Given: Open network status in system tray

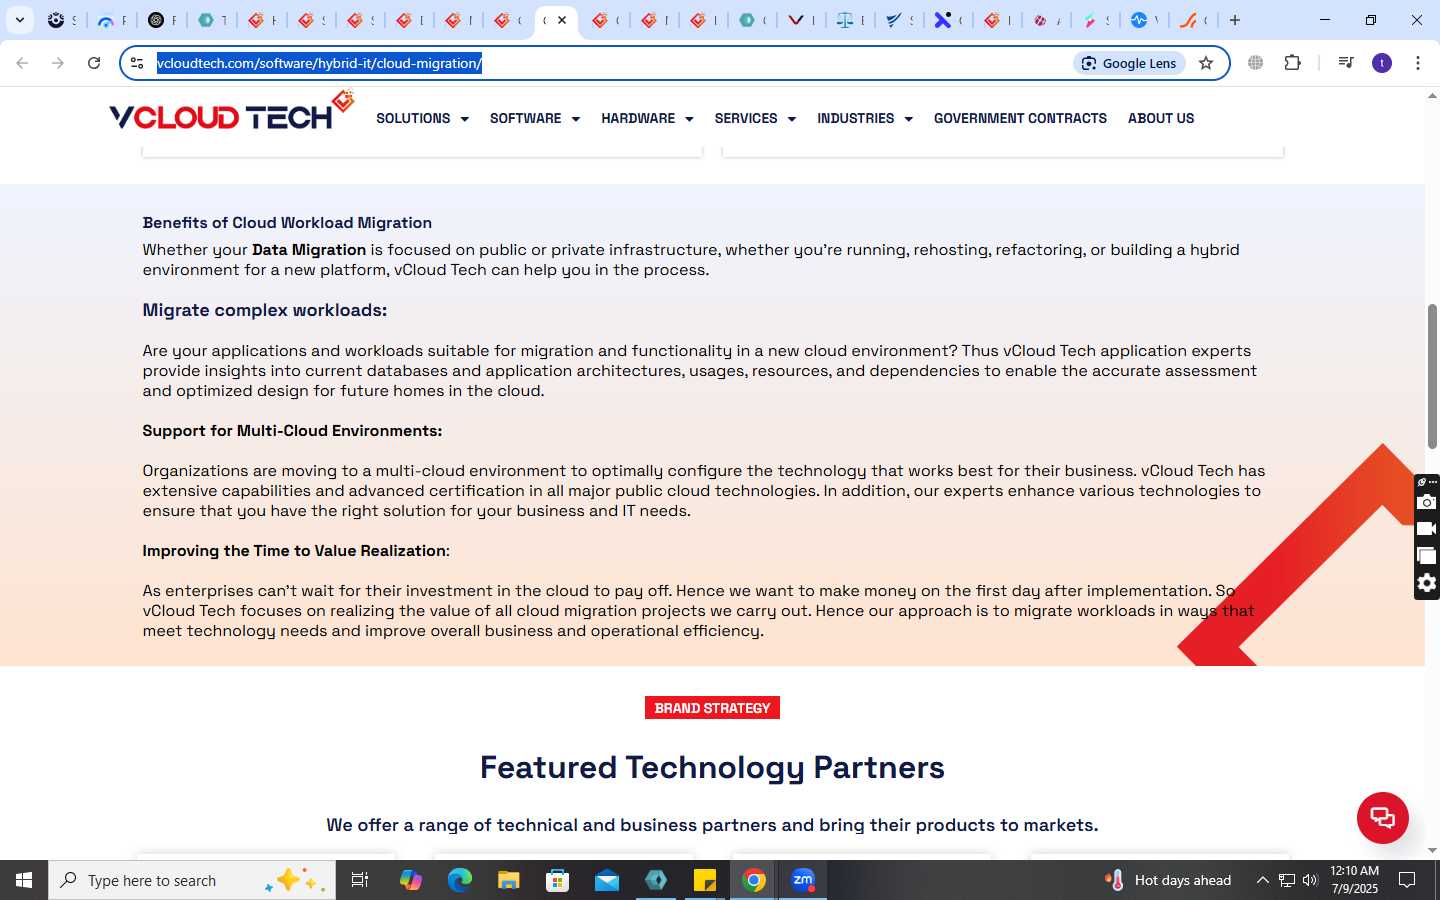Looking at the screenshot, I should click(1286, 880).
